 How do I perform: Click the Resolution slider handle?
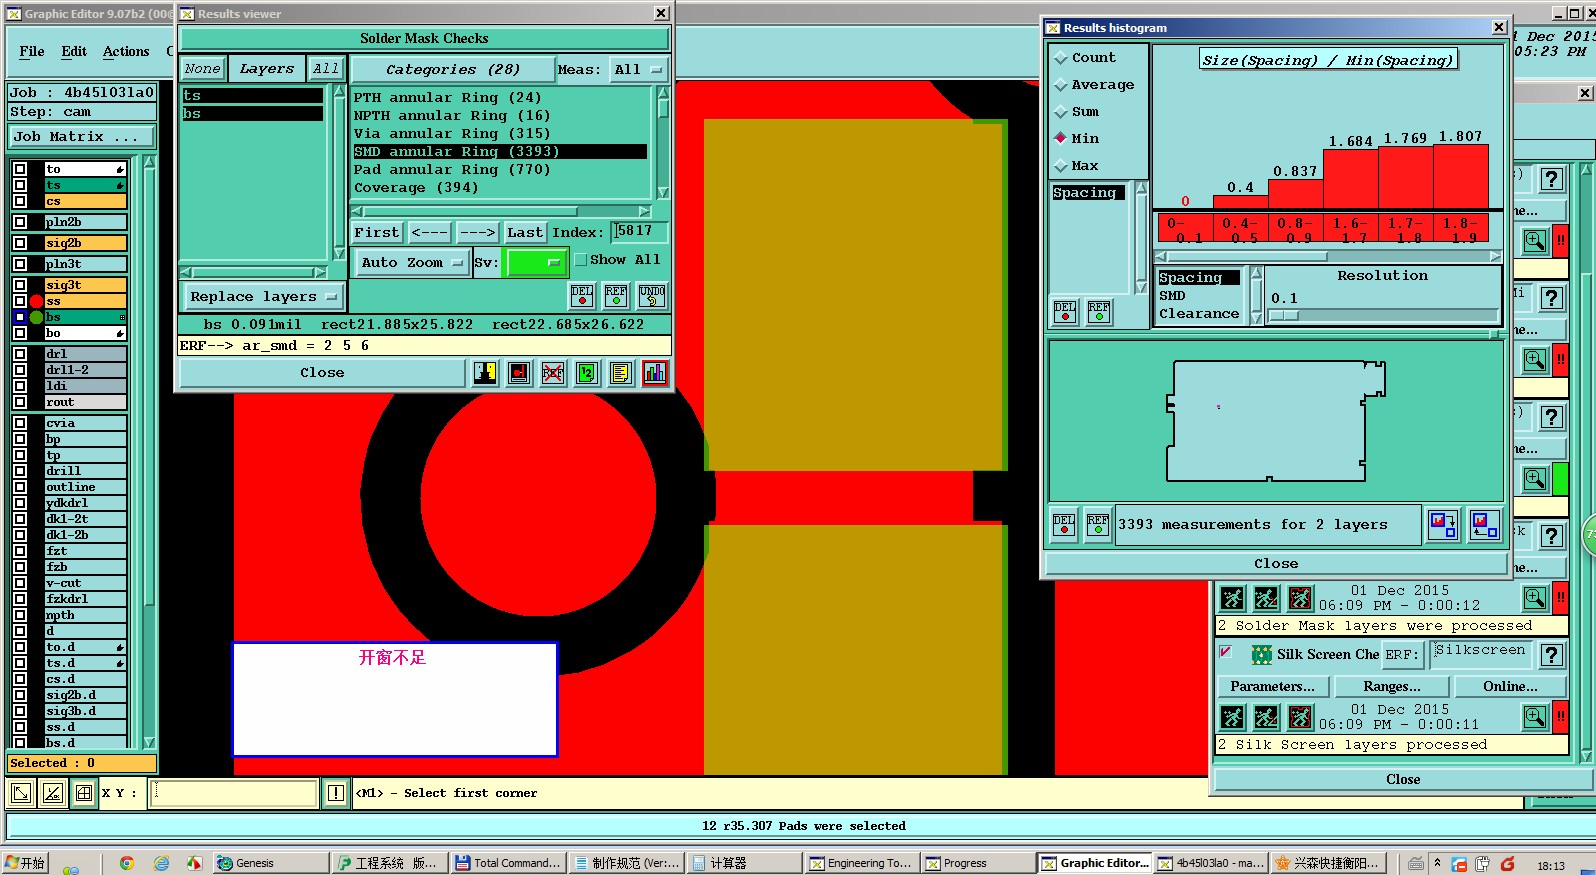[1284, 316]
